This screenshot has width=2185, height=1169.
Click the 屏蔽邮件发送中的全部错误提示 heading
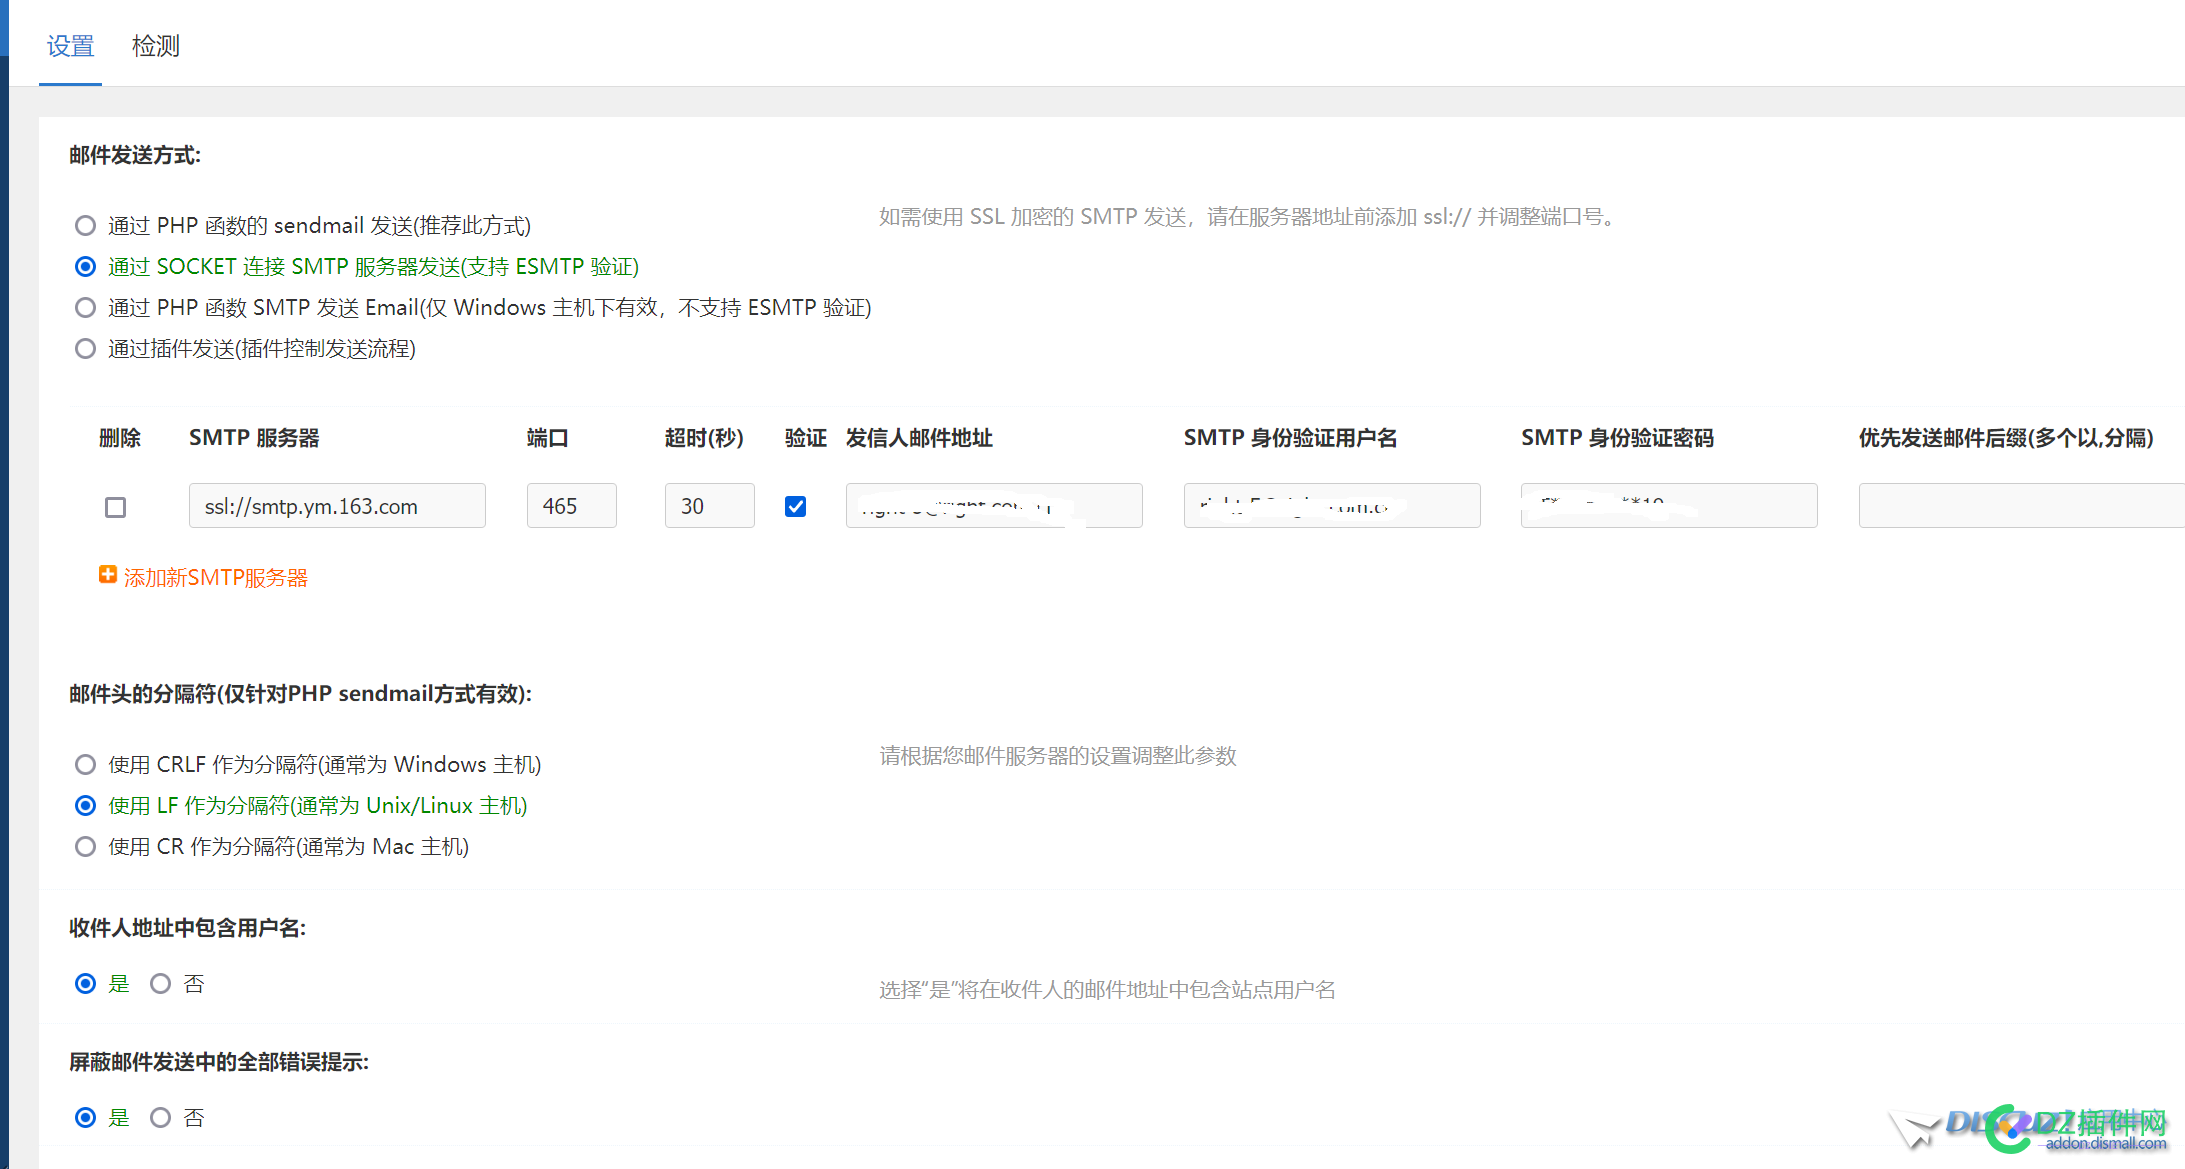tap(219, 1062)
